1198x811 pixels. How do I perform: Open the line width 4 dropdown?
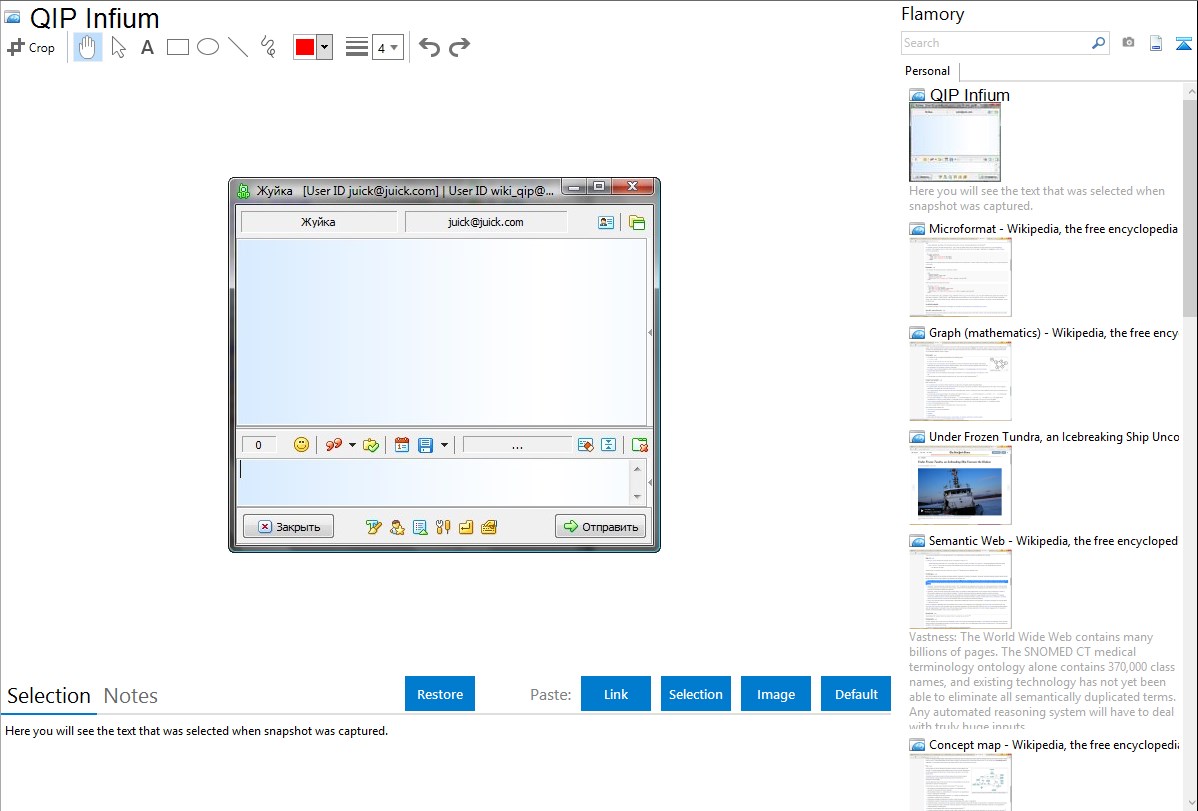388,47
